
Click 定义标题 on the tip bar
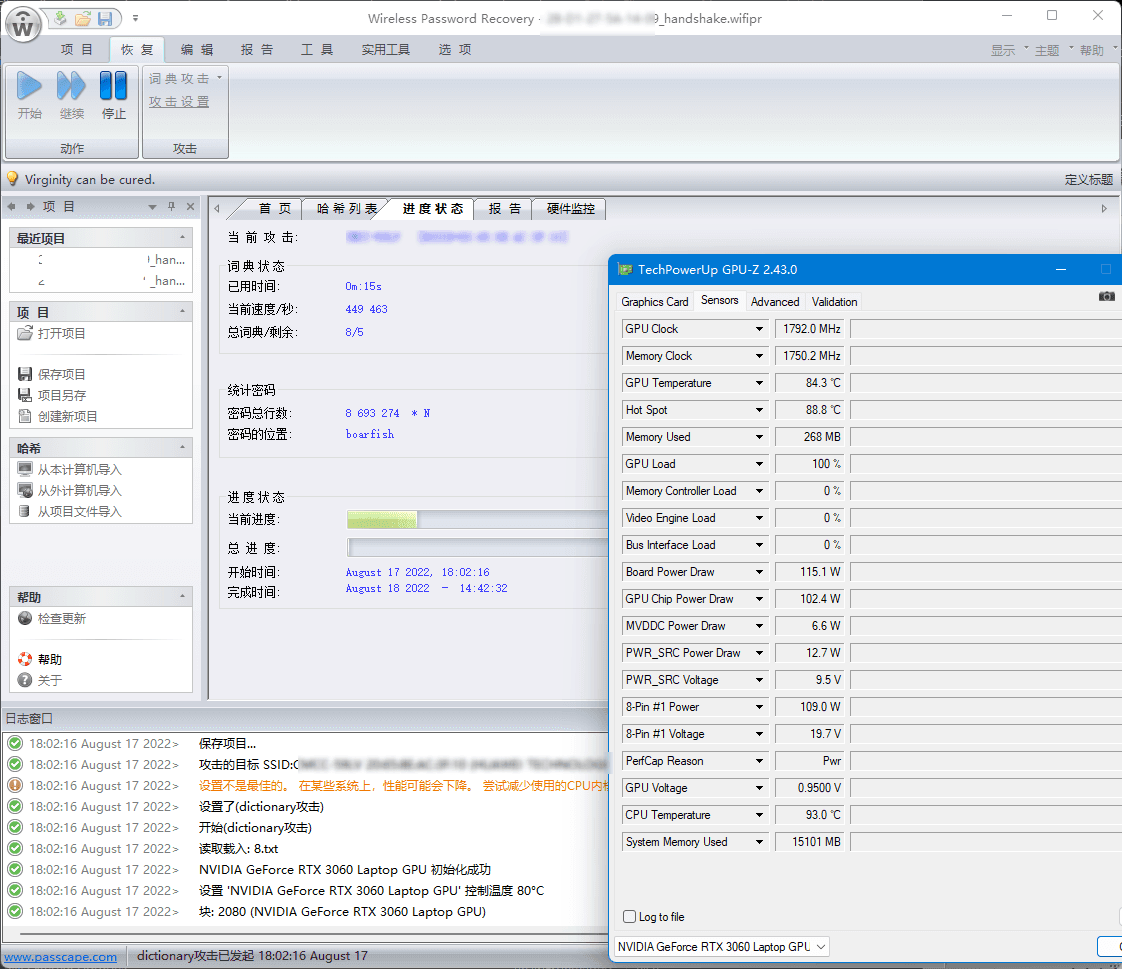click(1088, 179)
